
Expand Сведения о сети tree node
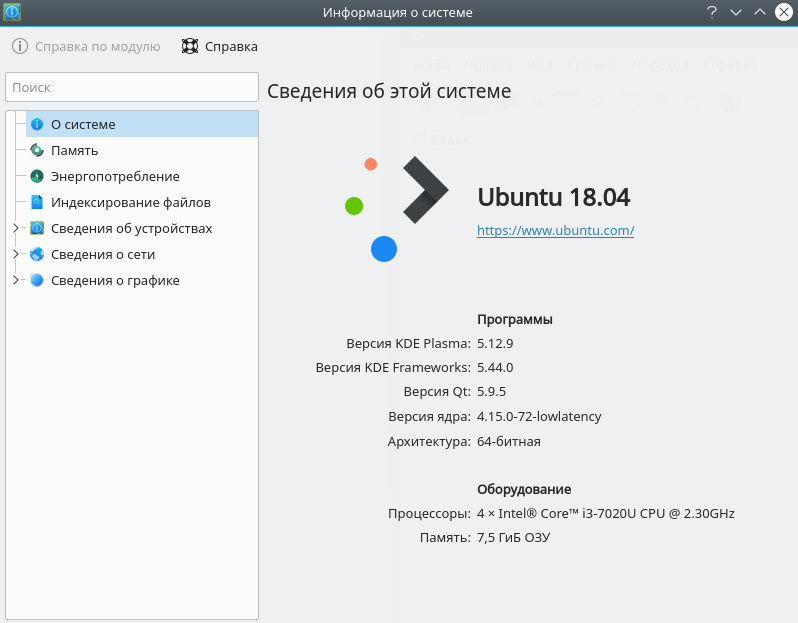coord(16,254)
